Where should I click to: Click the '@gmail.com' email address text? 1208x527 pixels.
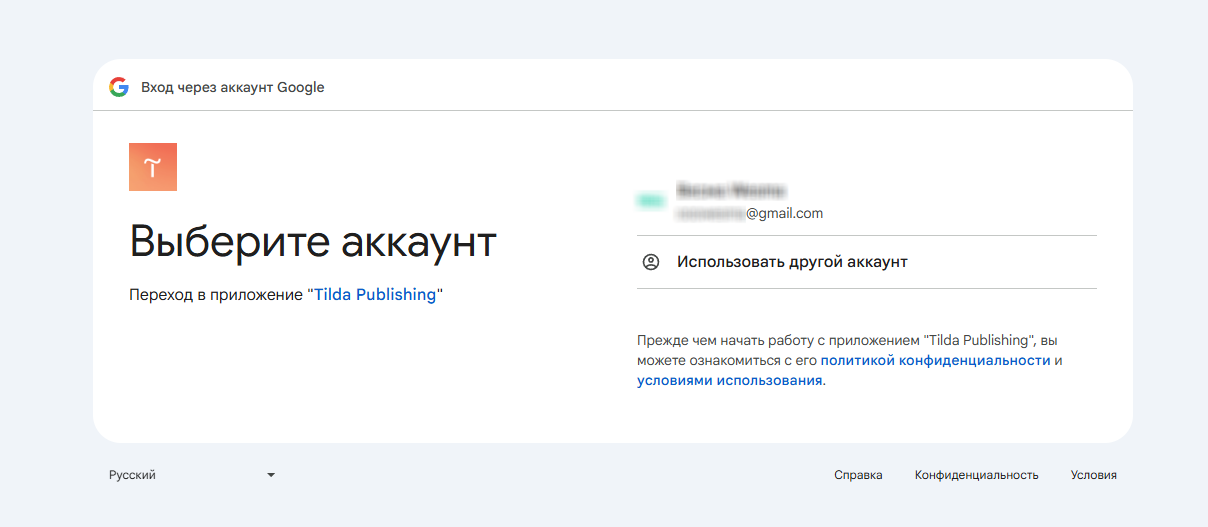point(750,213)
